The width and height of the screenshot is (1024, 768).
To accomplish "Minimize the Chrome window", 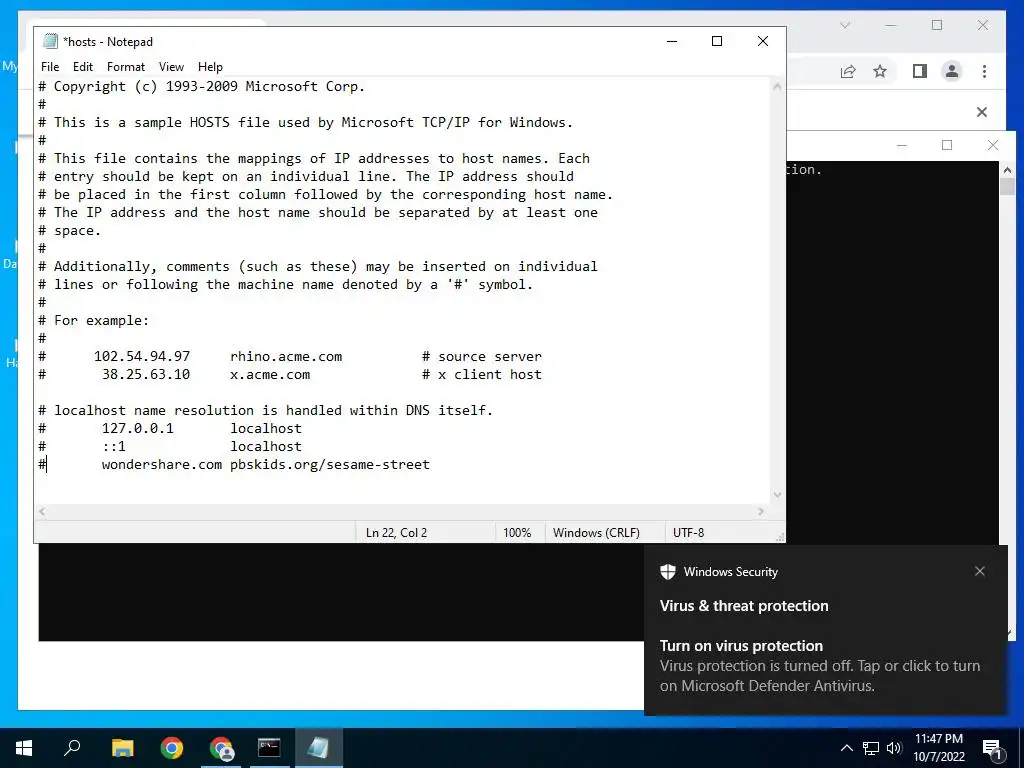I will [891, 25].
